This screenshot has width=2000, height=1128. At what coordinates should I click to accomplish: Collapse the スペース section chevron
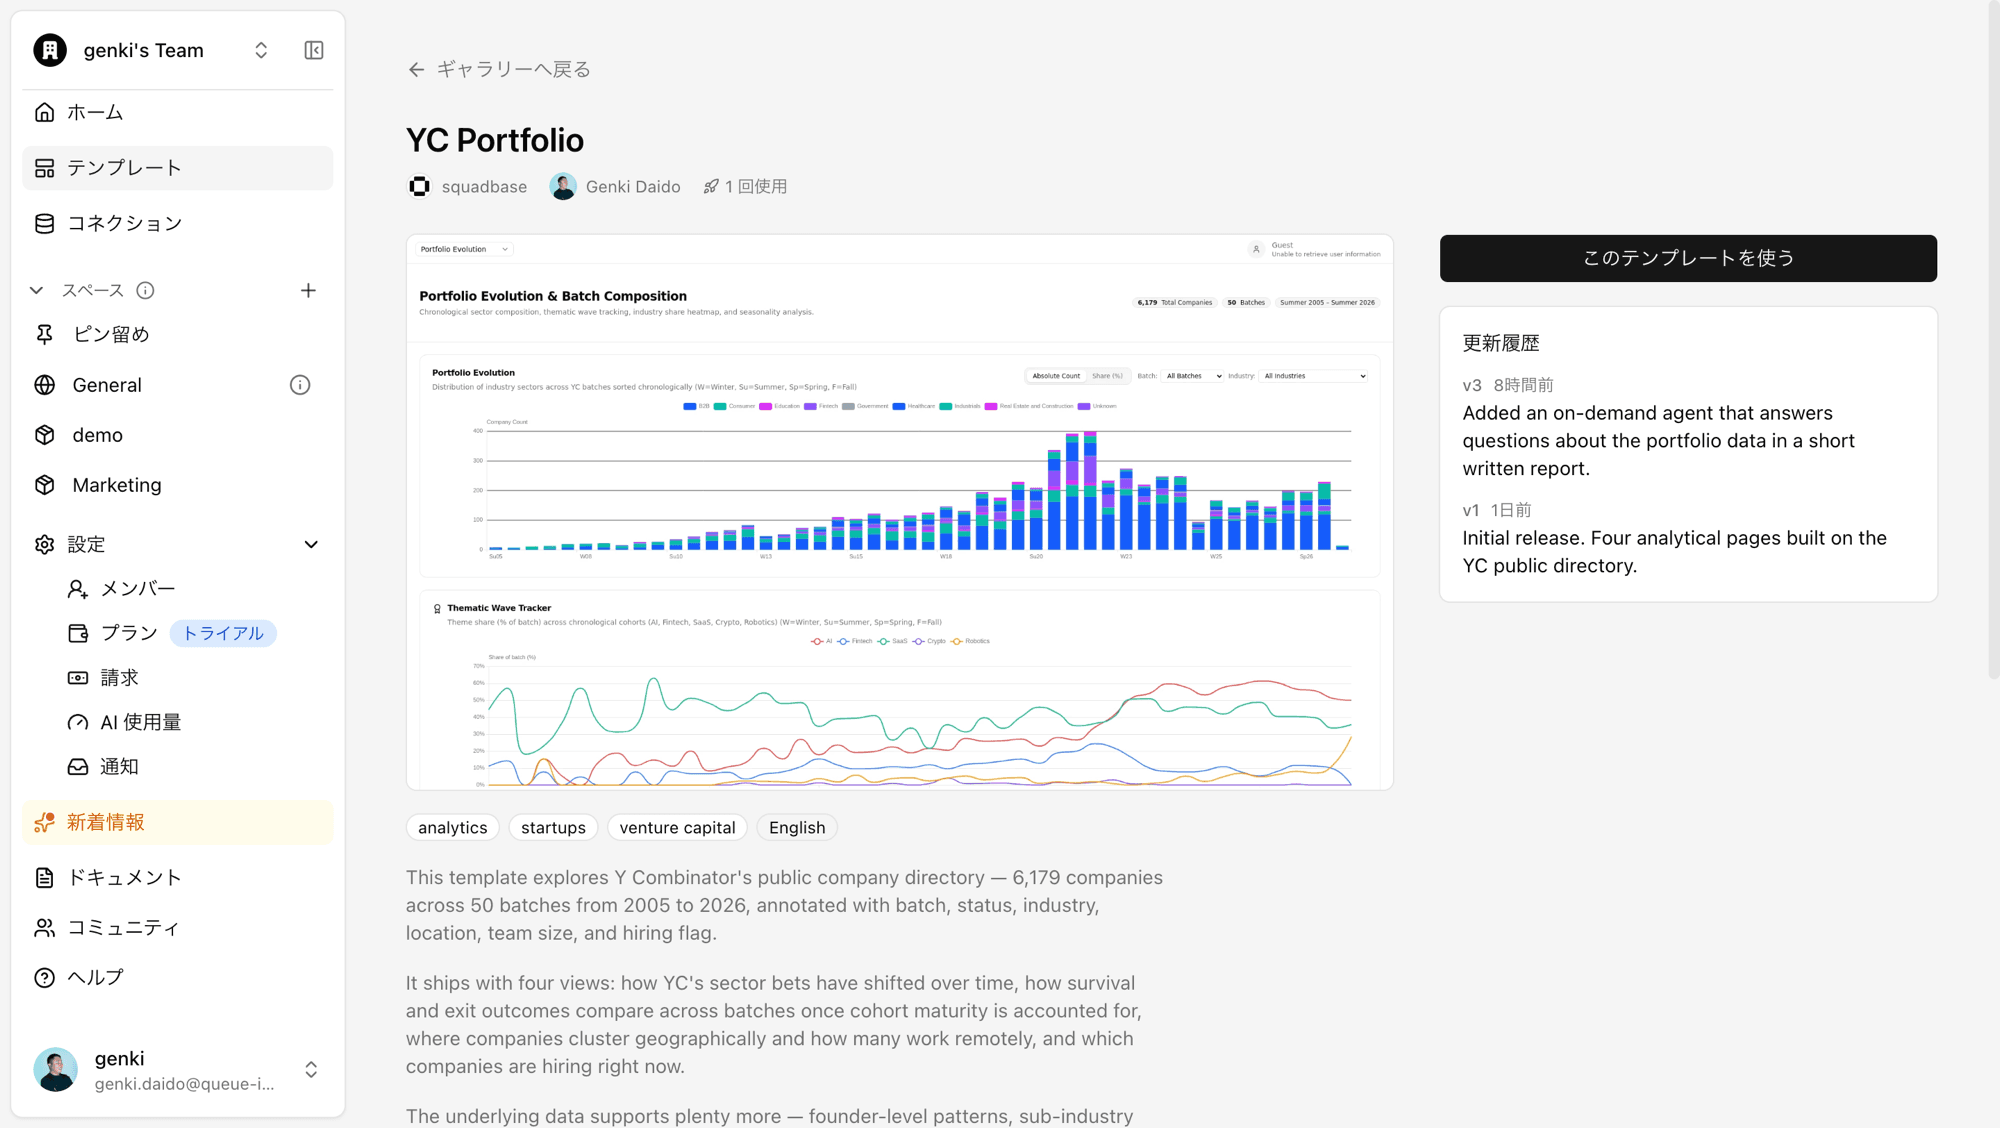[37, 290]
